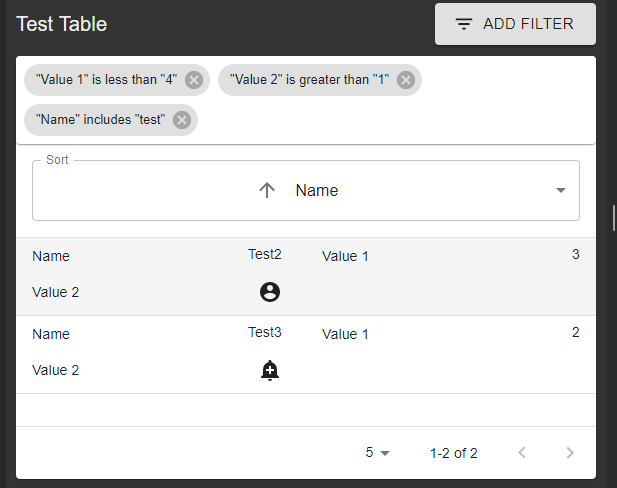The height and width of the screenshot is (488, 617).
Task: Select the Test2 table row
Action: (x=150, y=276)
